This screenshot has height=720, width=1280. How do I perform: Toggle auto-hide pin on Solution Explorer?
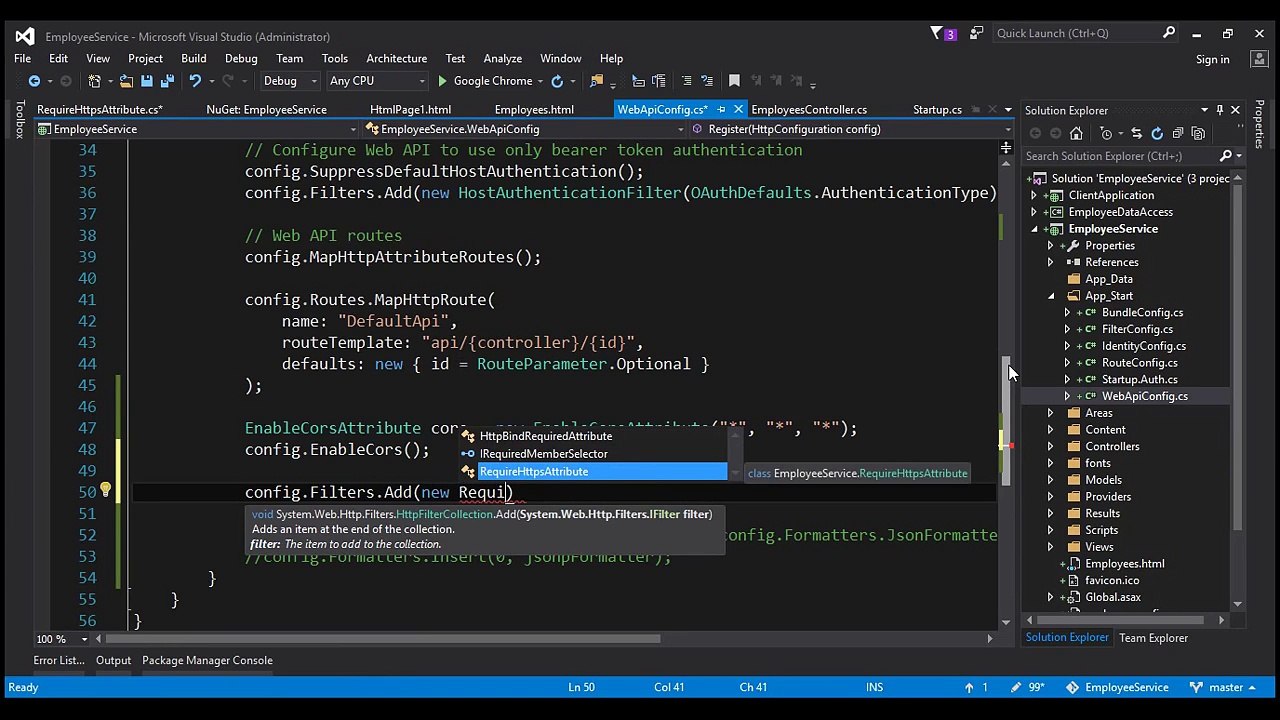tap(1220, 110)
